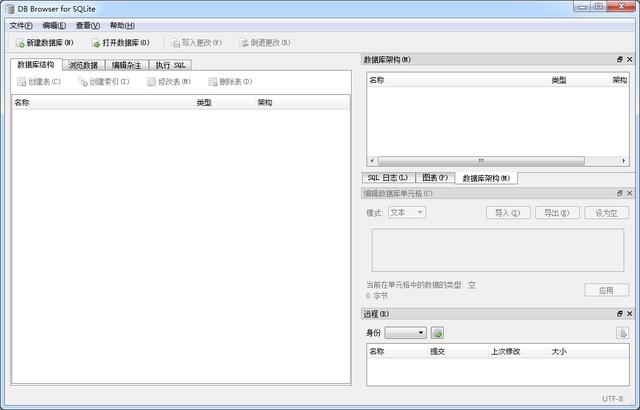This screenshot has width=640, height=410.
Task: Click the 修改表 (Modify Table) icon
Action: (151, 82)
